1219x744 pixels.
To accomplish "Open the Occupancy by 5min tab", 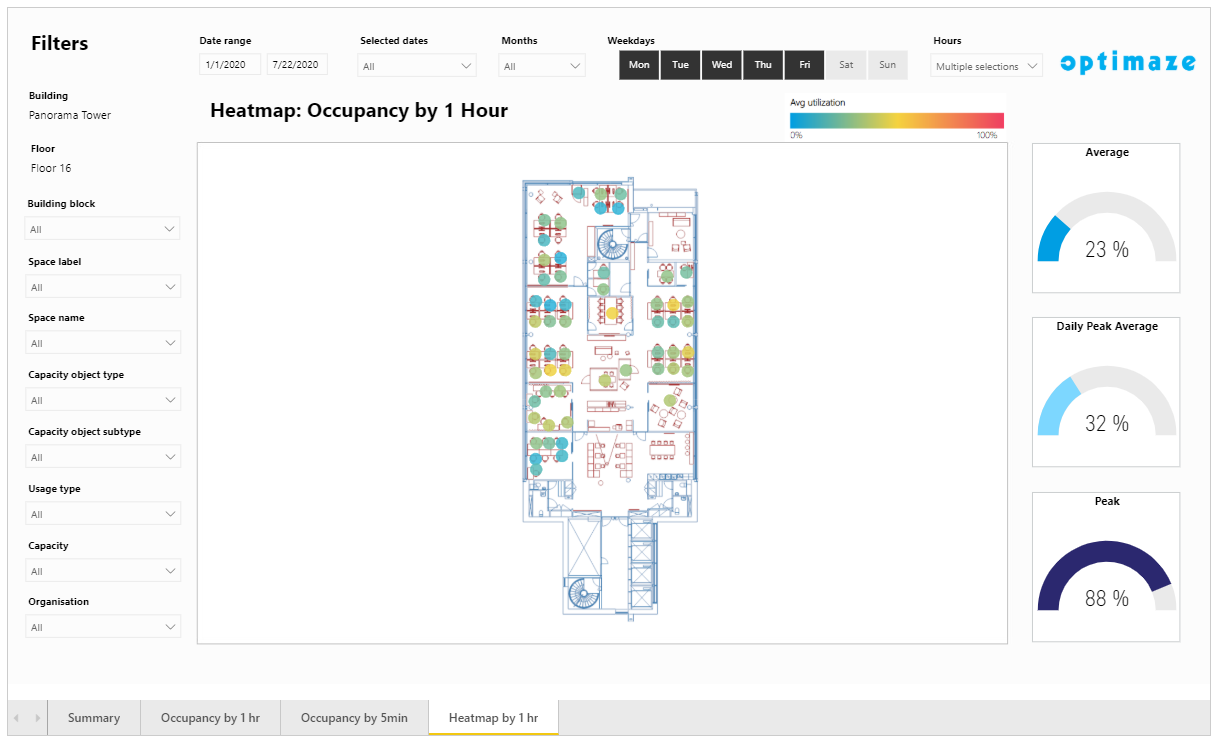I will [x=354, y=718].
